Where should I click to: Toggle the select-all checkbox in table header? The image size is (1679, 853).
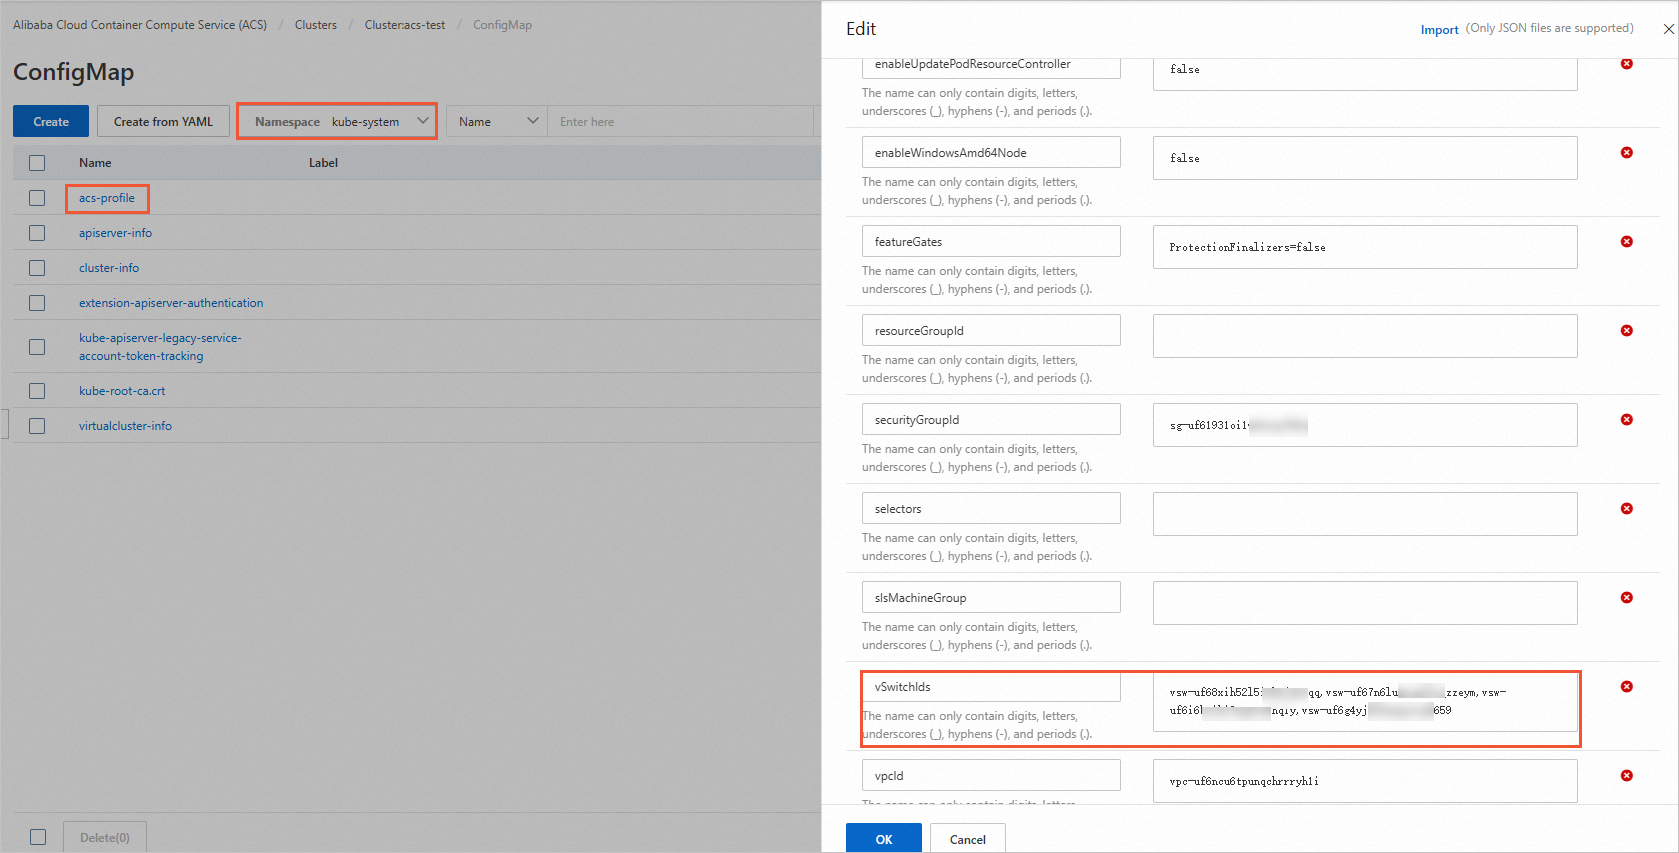click(x=37, y=163)
